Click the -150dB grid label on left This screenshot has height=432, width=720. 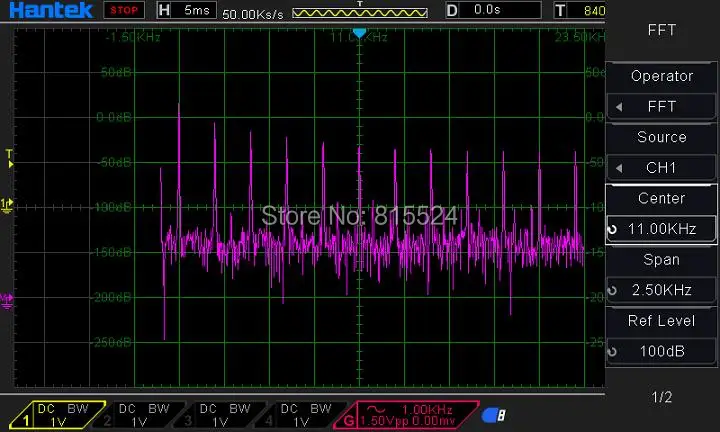[x=112, y=252]
